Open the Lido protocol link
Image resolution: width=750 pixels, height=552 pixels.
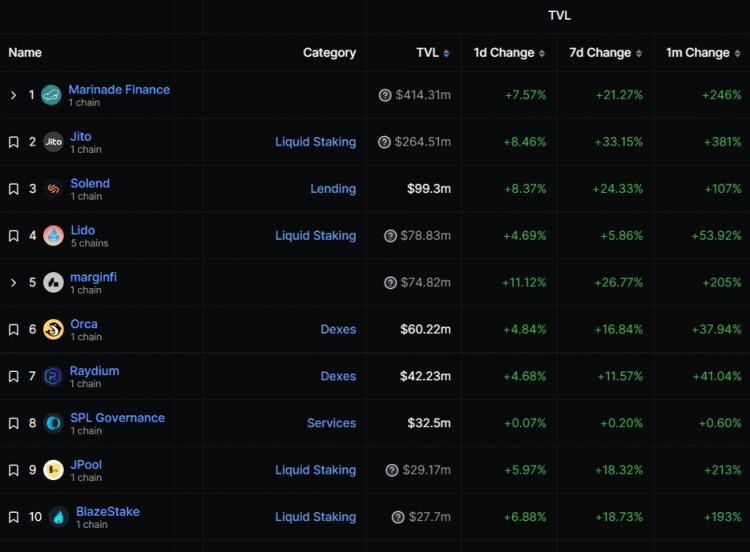point(83,230)
